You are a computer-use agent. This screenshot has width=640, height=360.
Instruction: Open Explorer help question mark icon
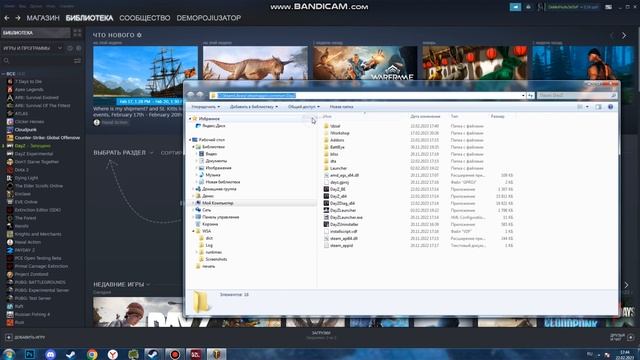pyautogui.click(x=610, y=107)
